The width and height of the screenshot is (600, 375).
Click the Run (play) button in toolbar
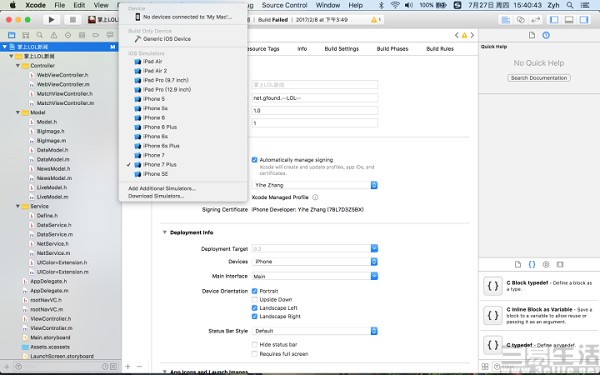(x=51, y=20)
